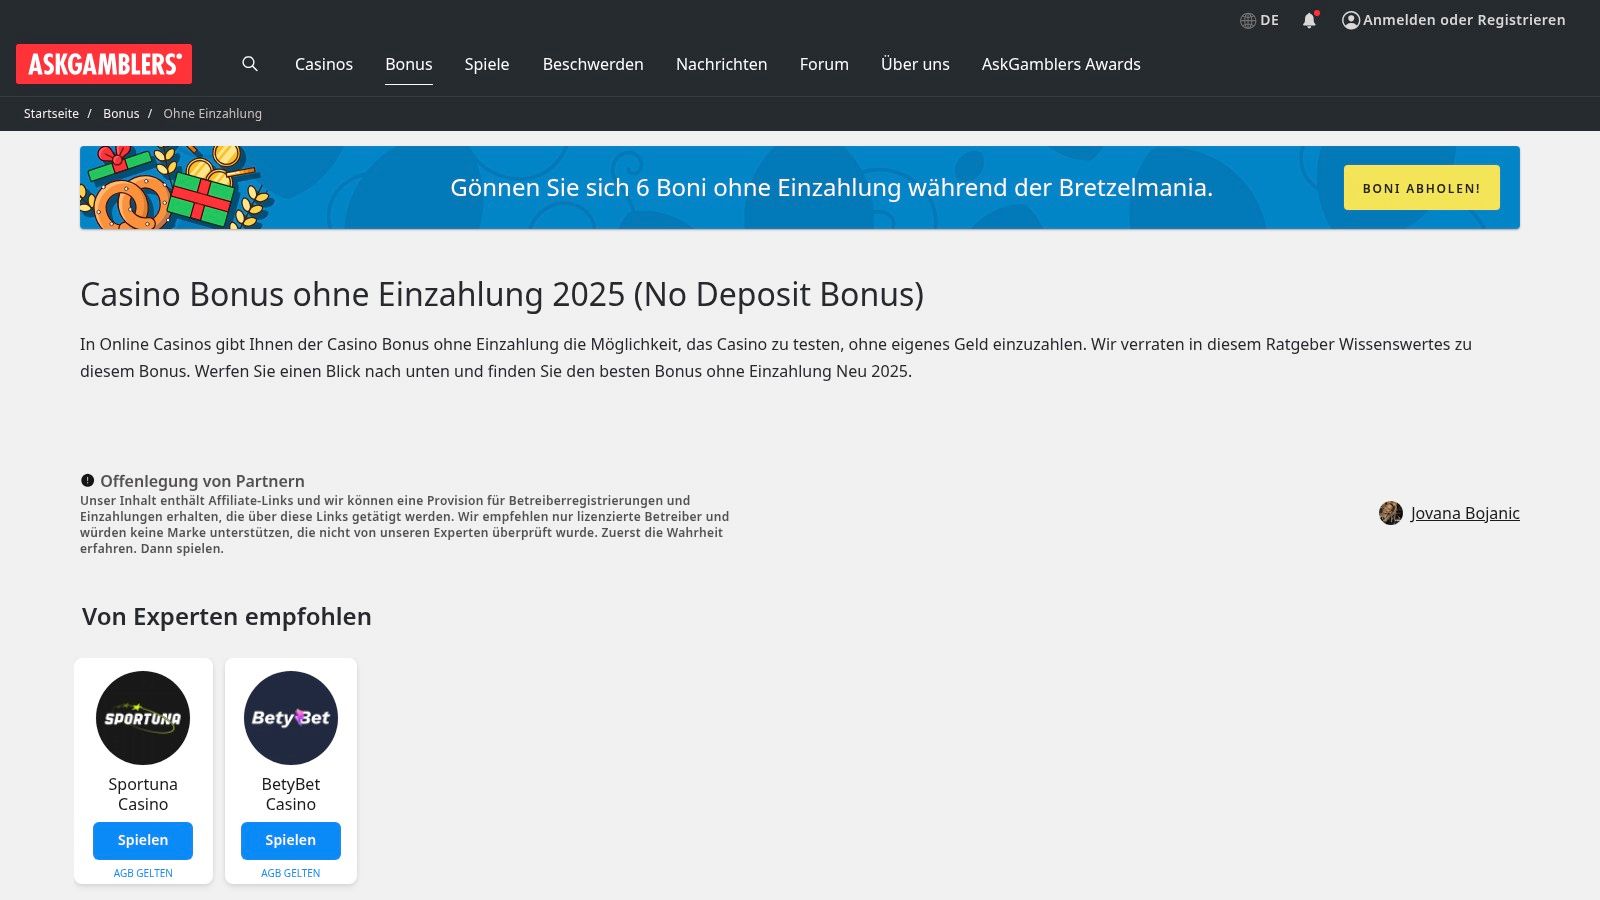This screenshot has height=900, width=1600.
Task: Click the Sportuna Casino logo
Action: click(x=142, y=717)
